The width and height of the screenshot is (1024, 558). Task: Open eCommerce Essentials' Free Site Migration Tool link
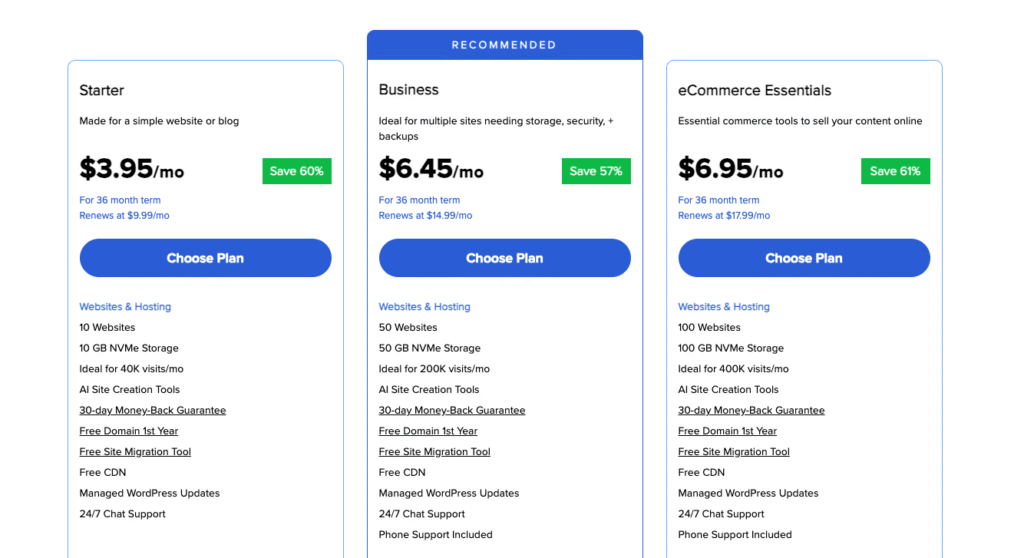734,452
